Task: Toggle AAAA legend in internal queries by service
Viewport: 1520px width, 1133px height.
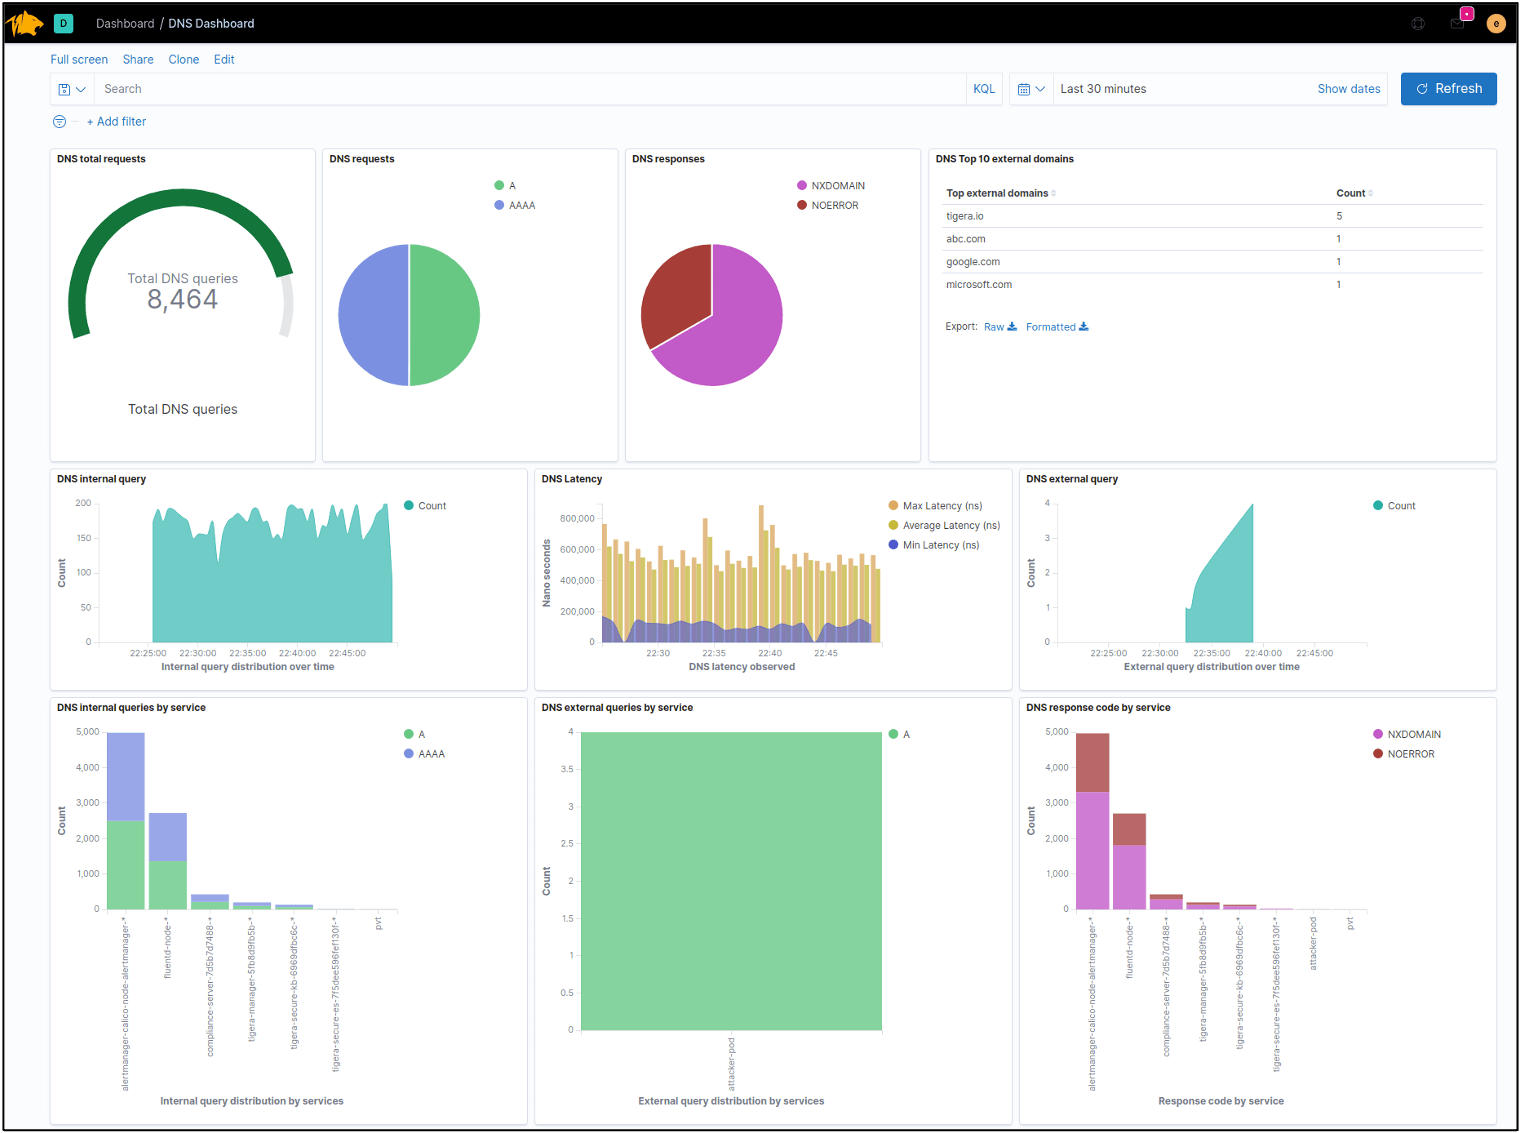Action: pyautogui.click(x=425, y=755)
